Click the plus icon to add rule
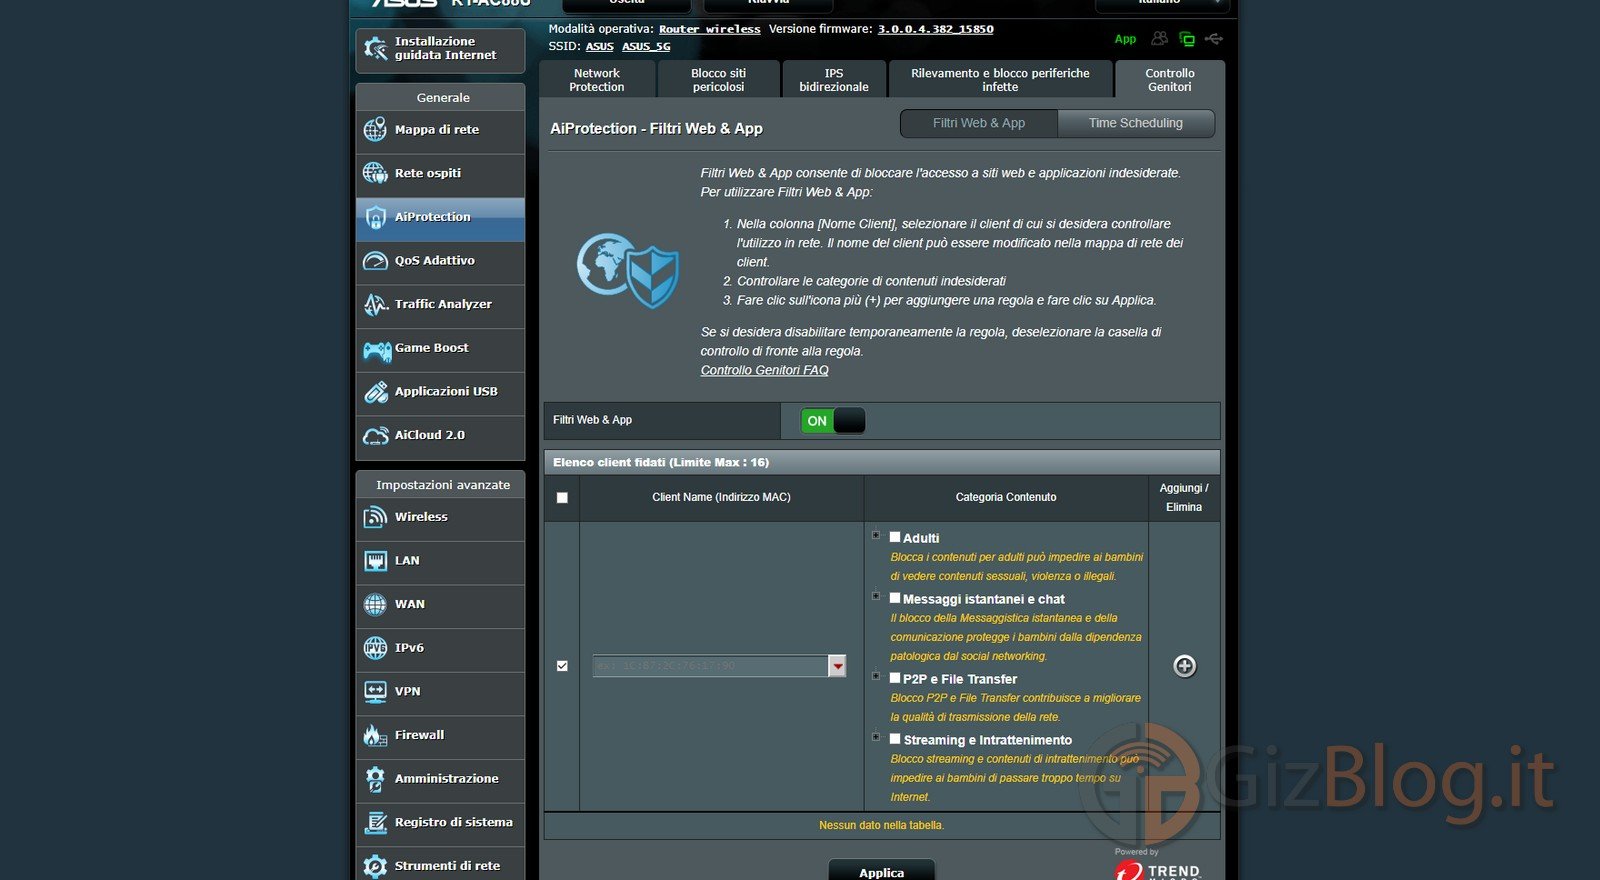 point(1184,666)
